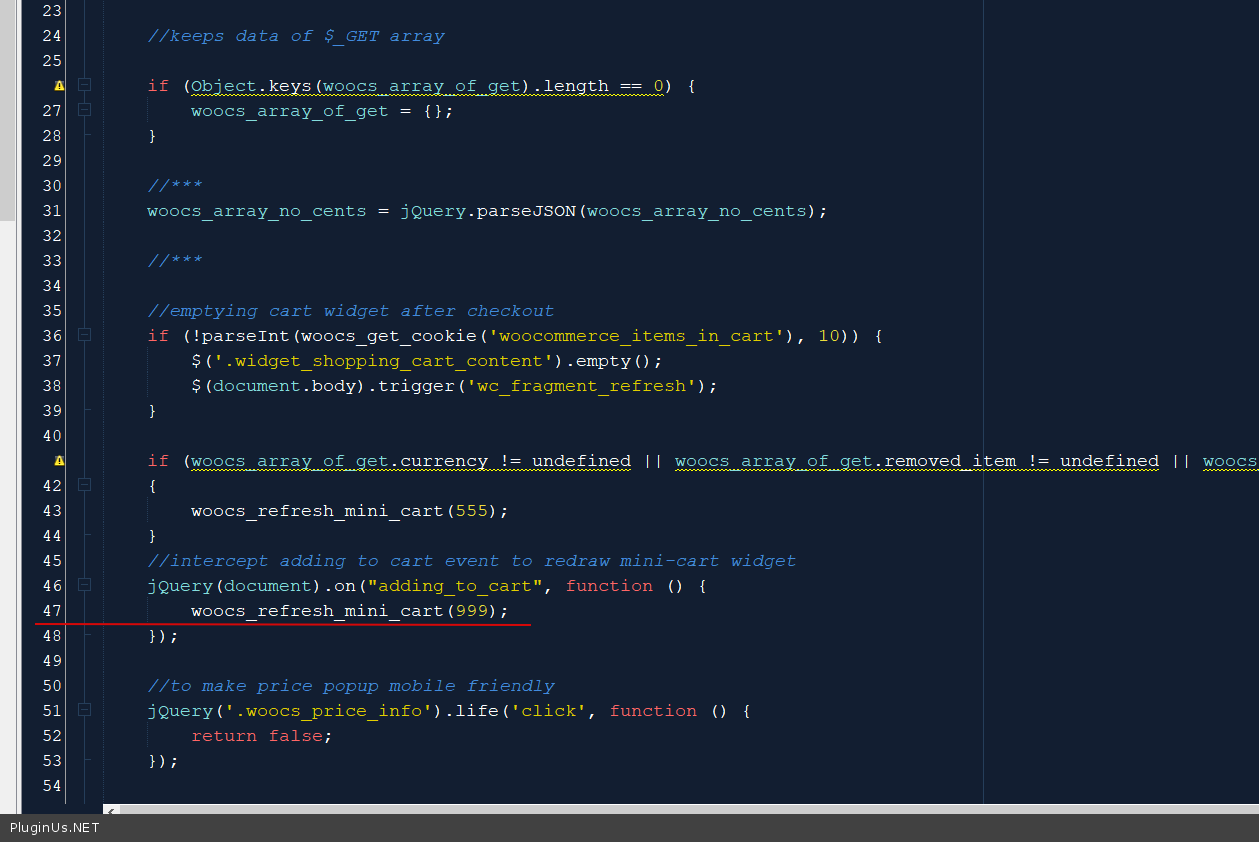Collapse the code block at the Object.keys if statement
This screenshot has width=1259, height=842.
coord(85,86)
